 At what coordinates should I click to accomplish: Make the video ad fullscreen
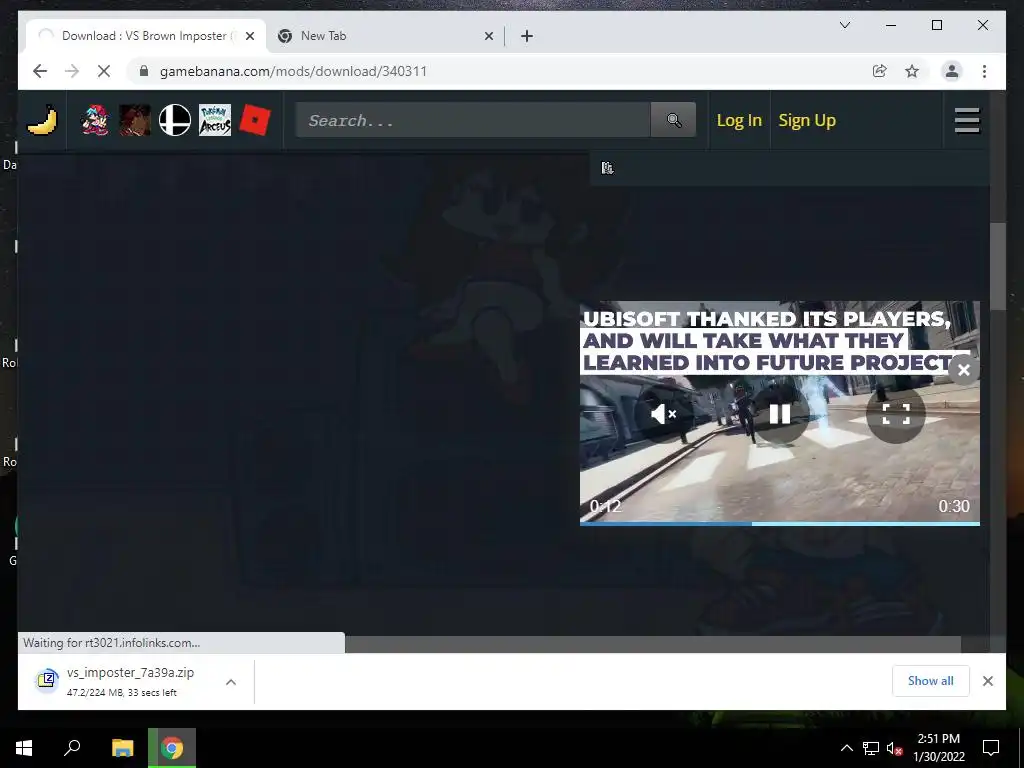(896, 414)
